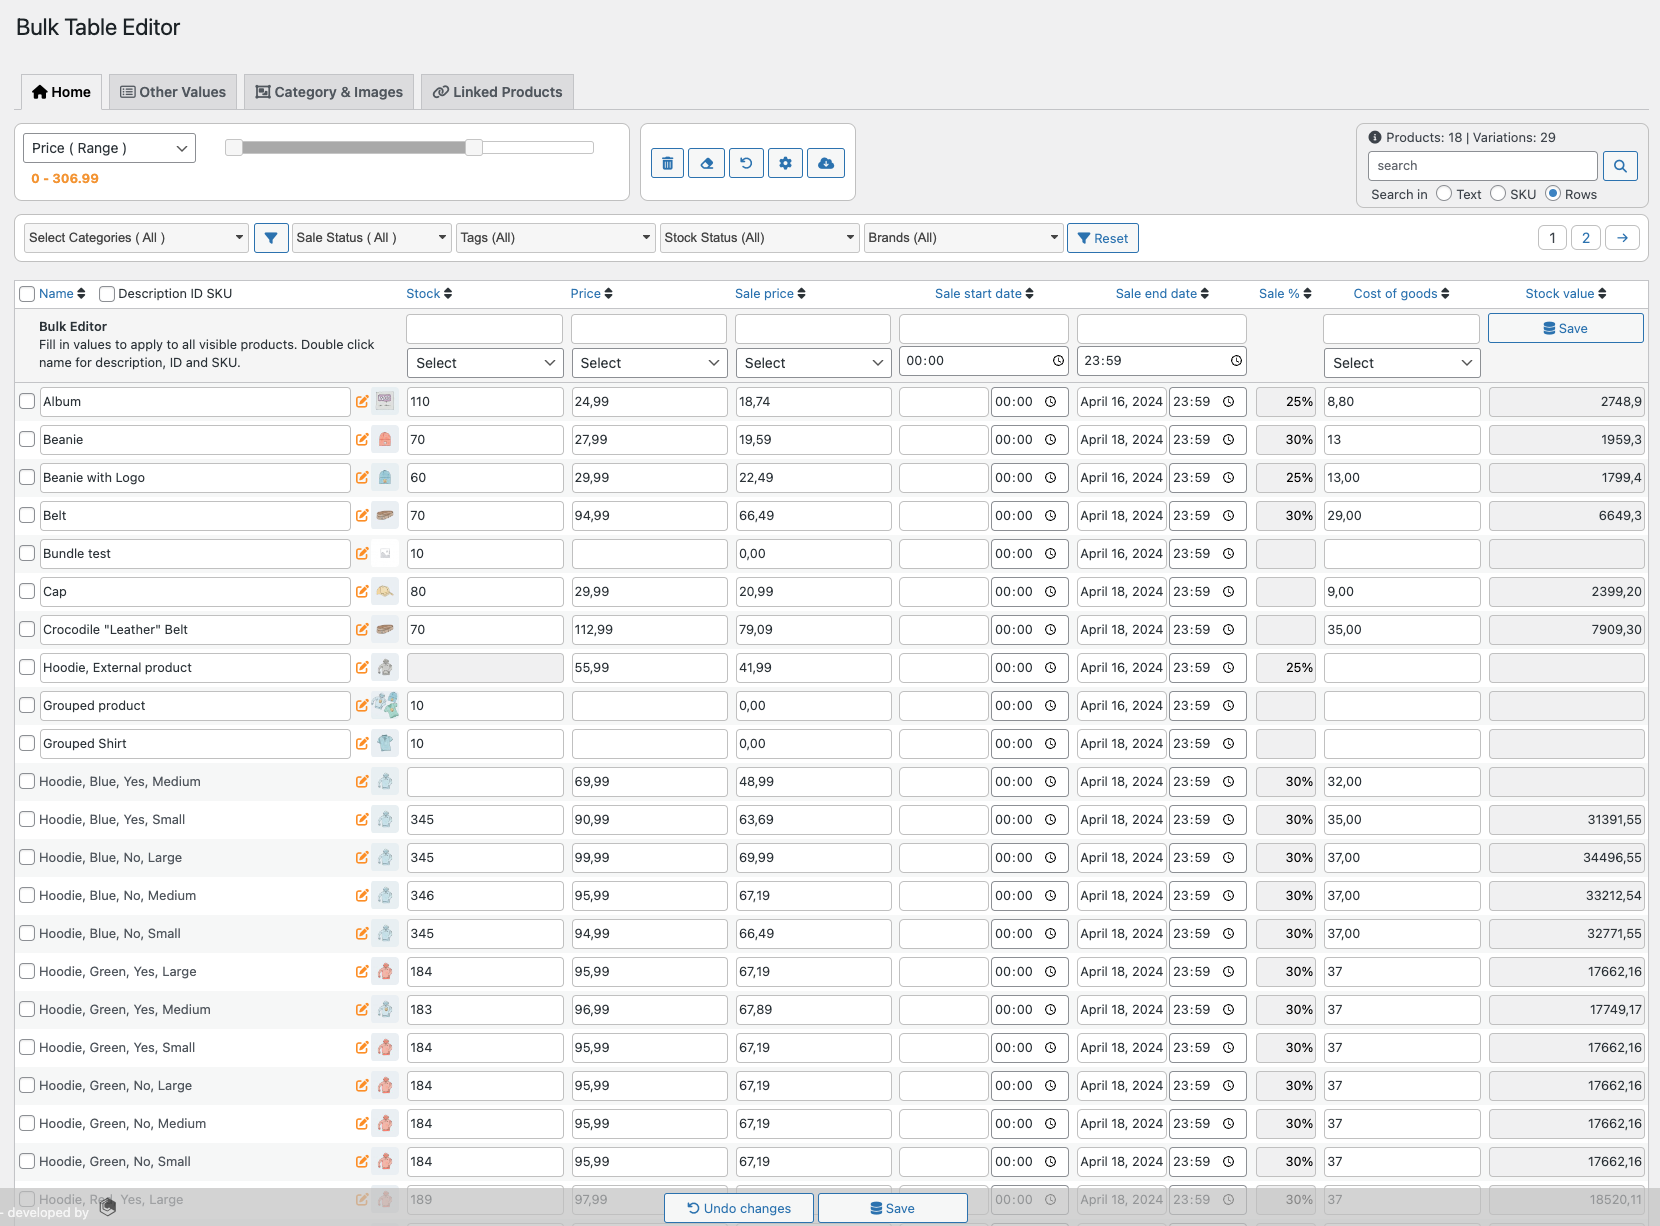Image resolution: width=1660 pixels, height=1226 pixels.
Task: Open the Linked Products tab
Action: click(497, 91)
